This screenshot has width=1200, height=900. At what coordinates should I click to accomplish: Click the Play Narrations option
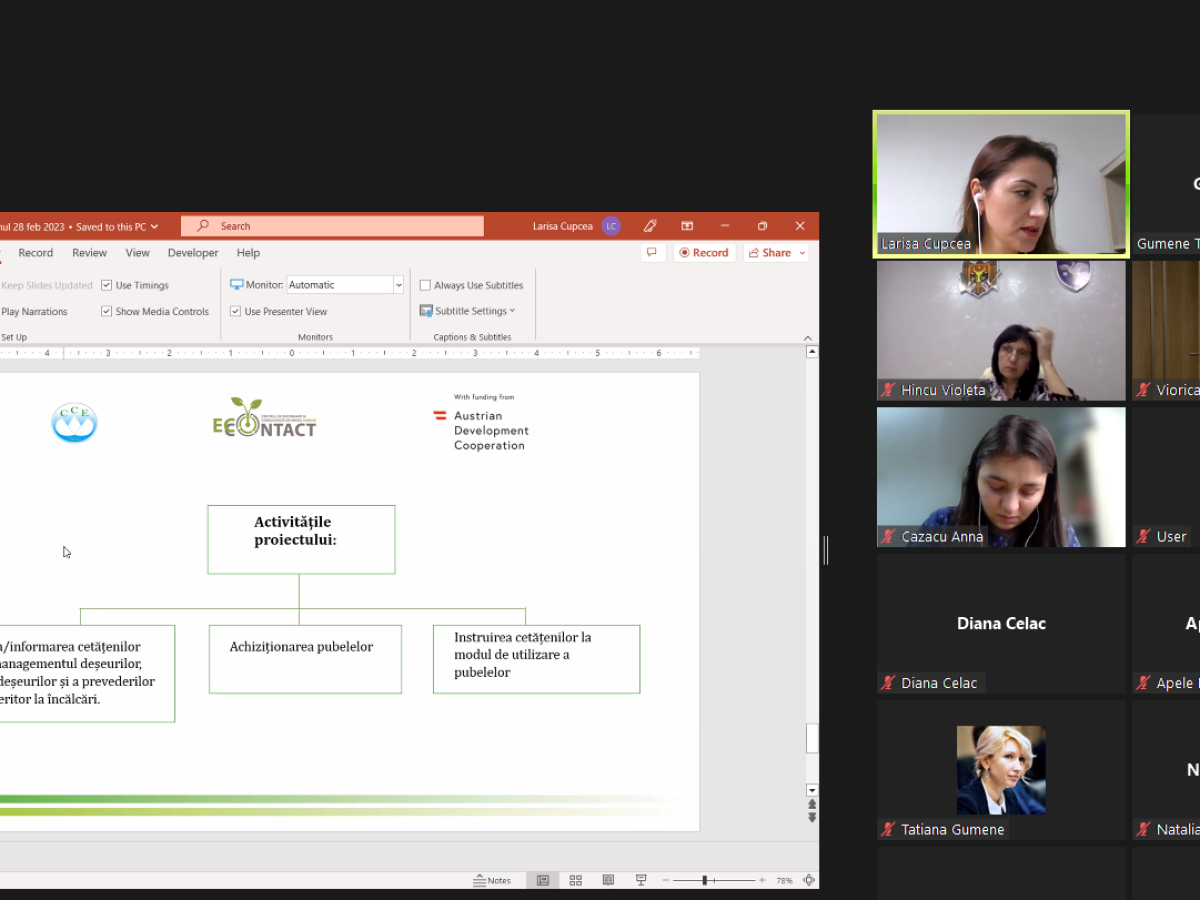click(x=34, y=311)
